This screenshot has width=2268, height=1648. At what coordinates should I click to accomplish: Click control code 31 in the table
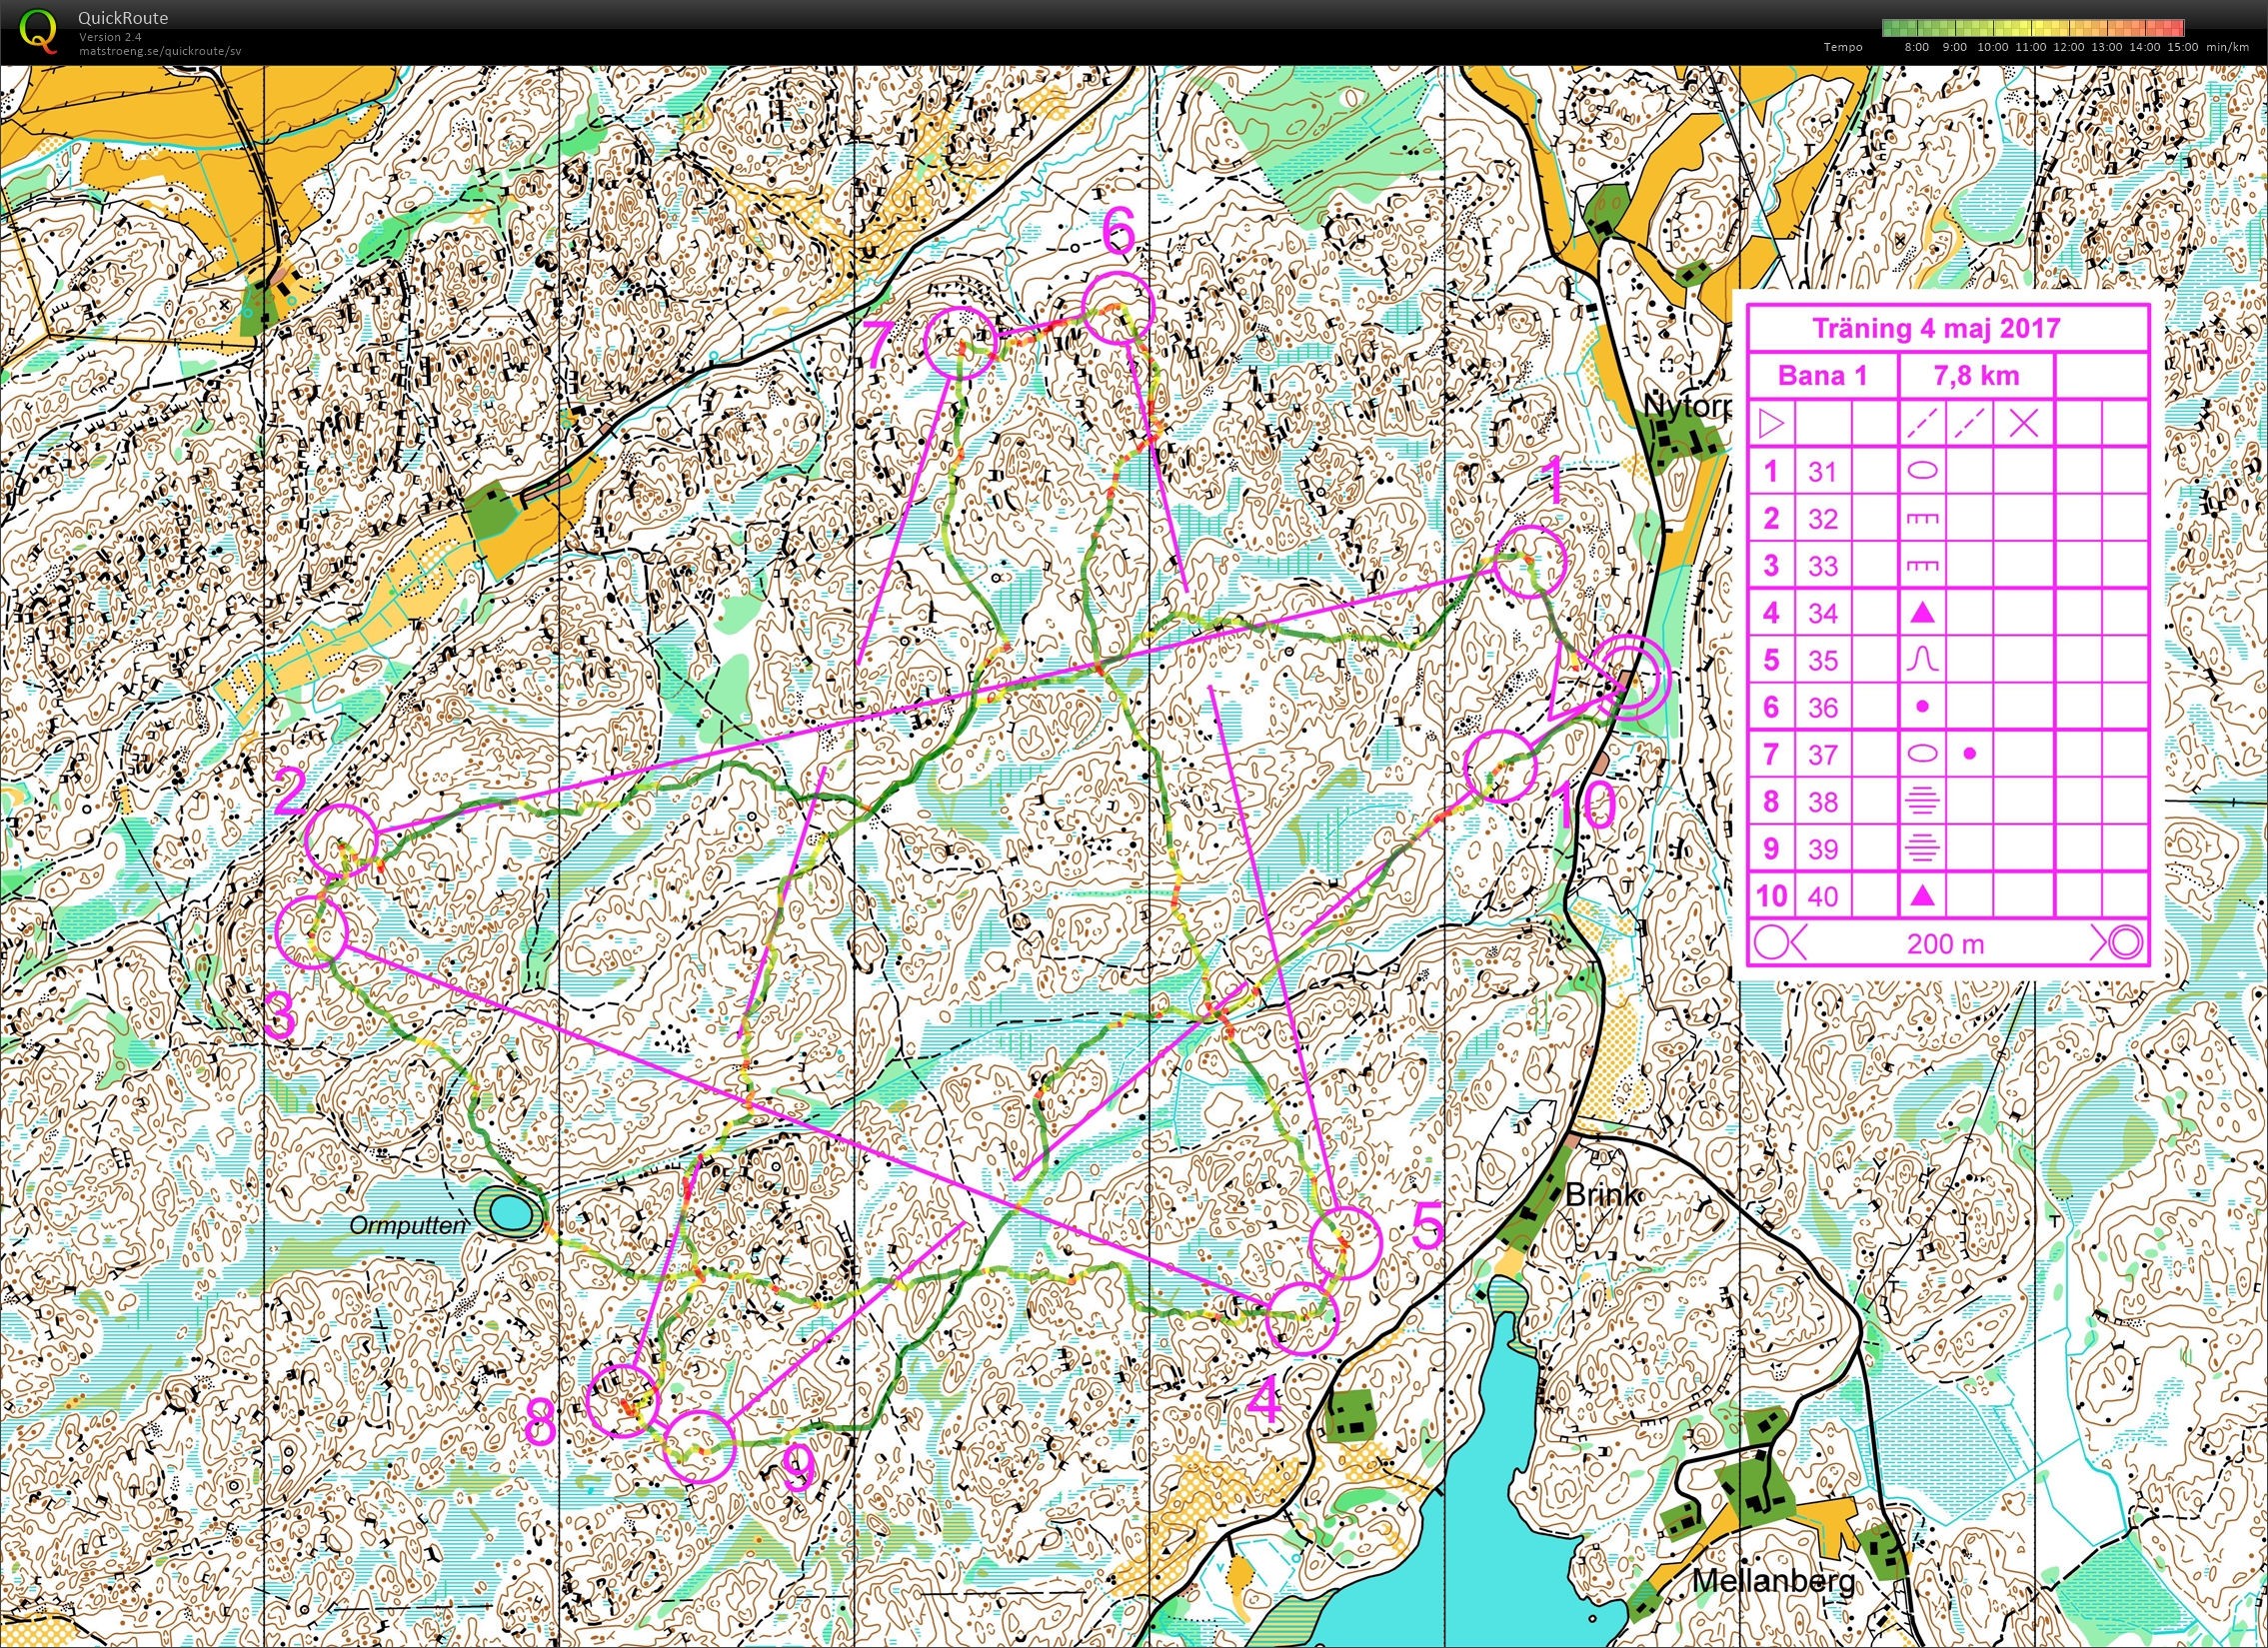point(1822,471)
